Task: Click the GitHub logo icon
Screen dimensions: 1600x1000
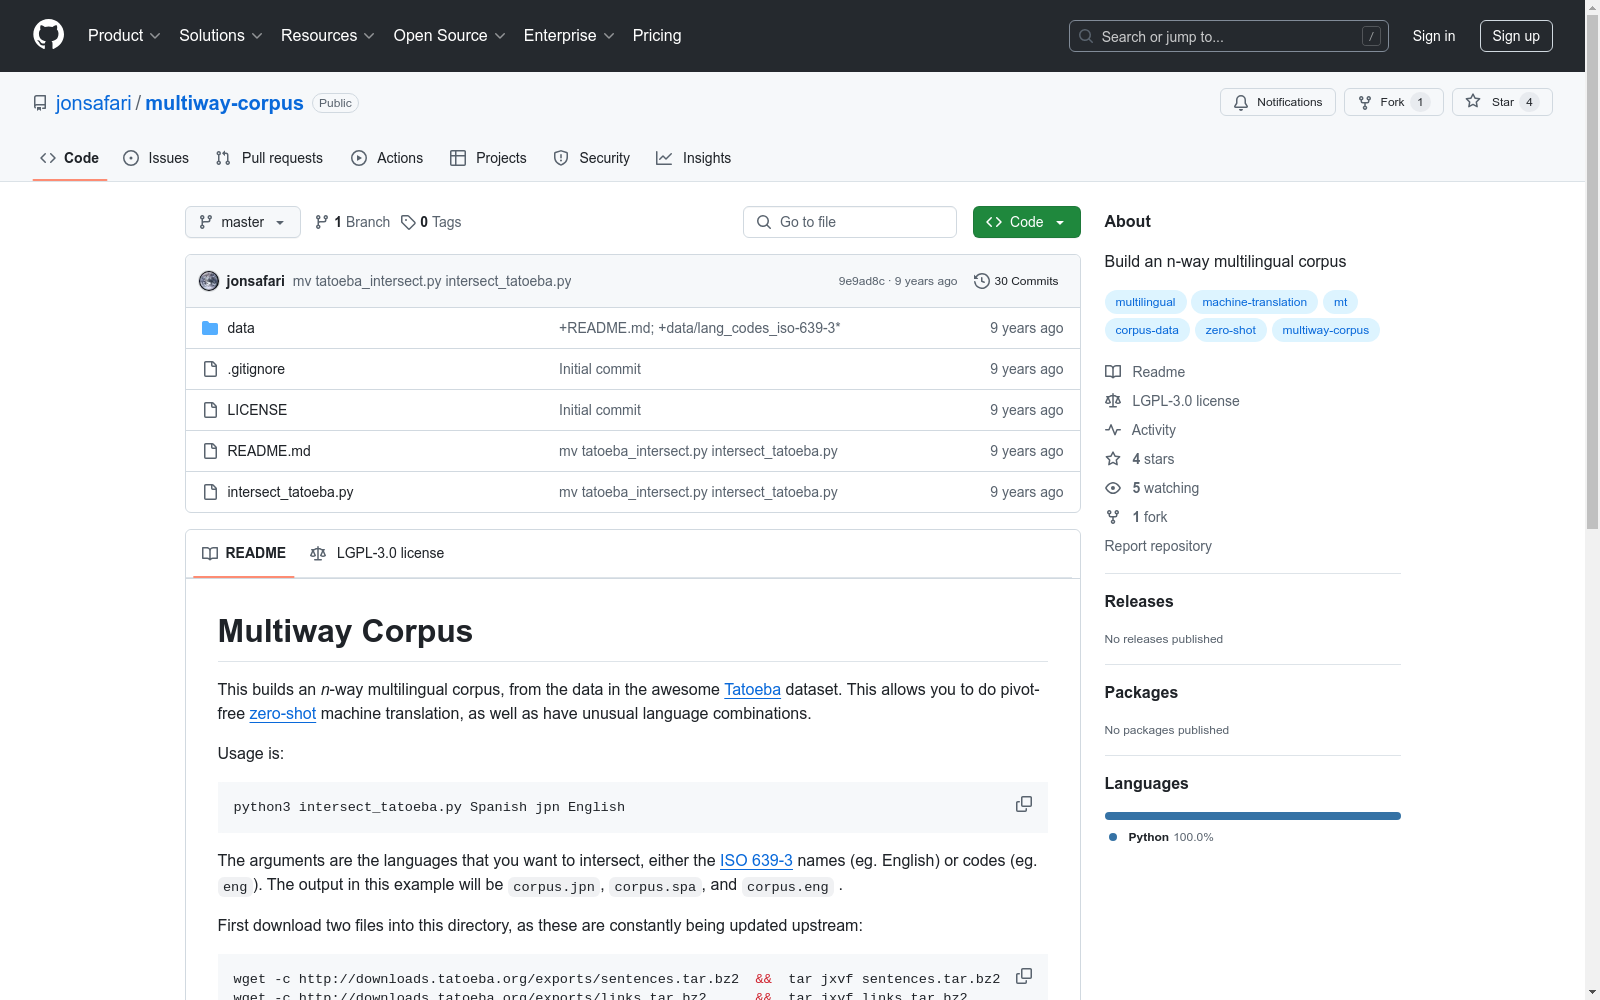Action: tap(48, 35)
